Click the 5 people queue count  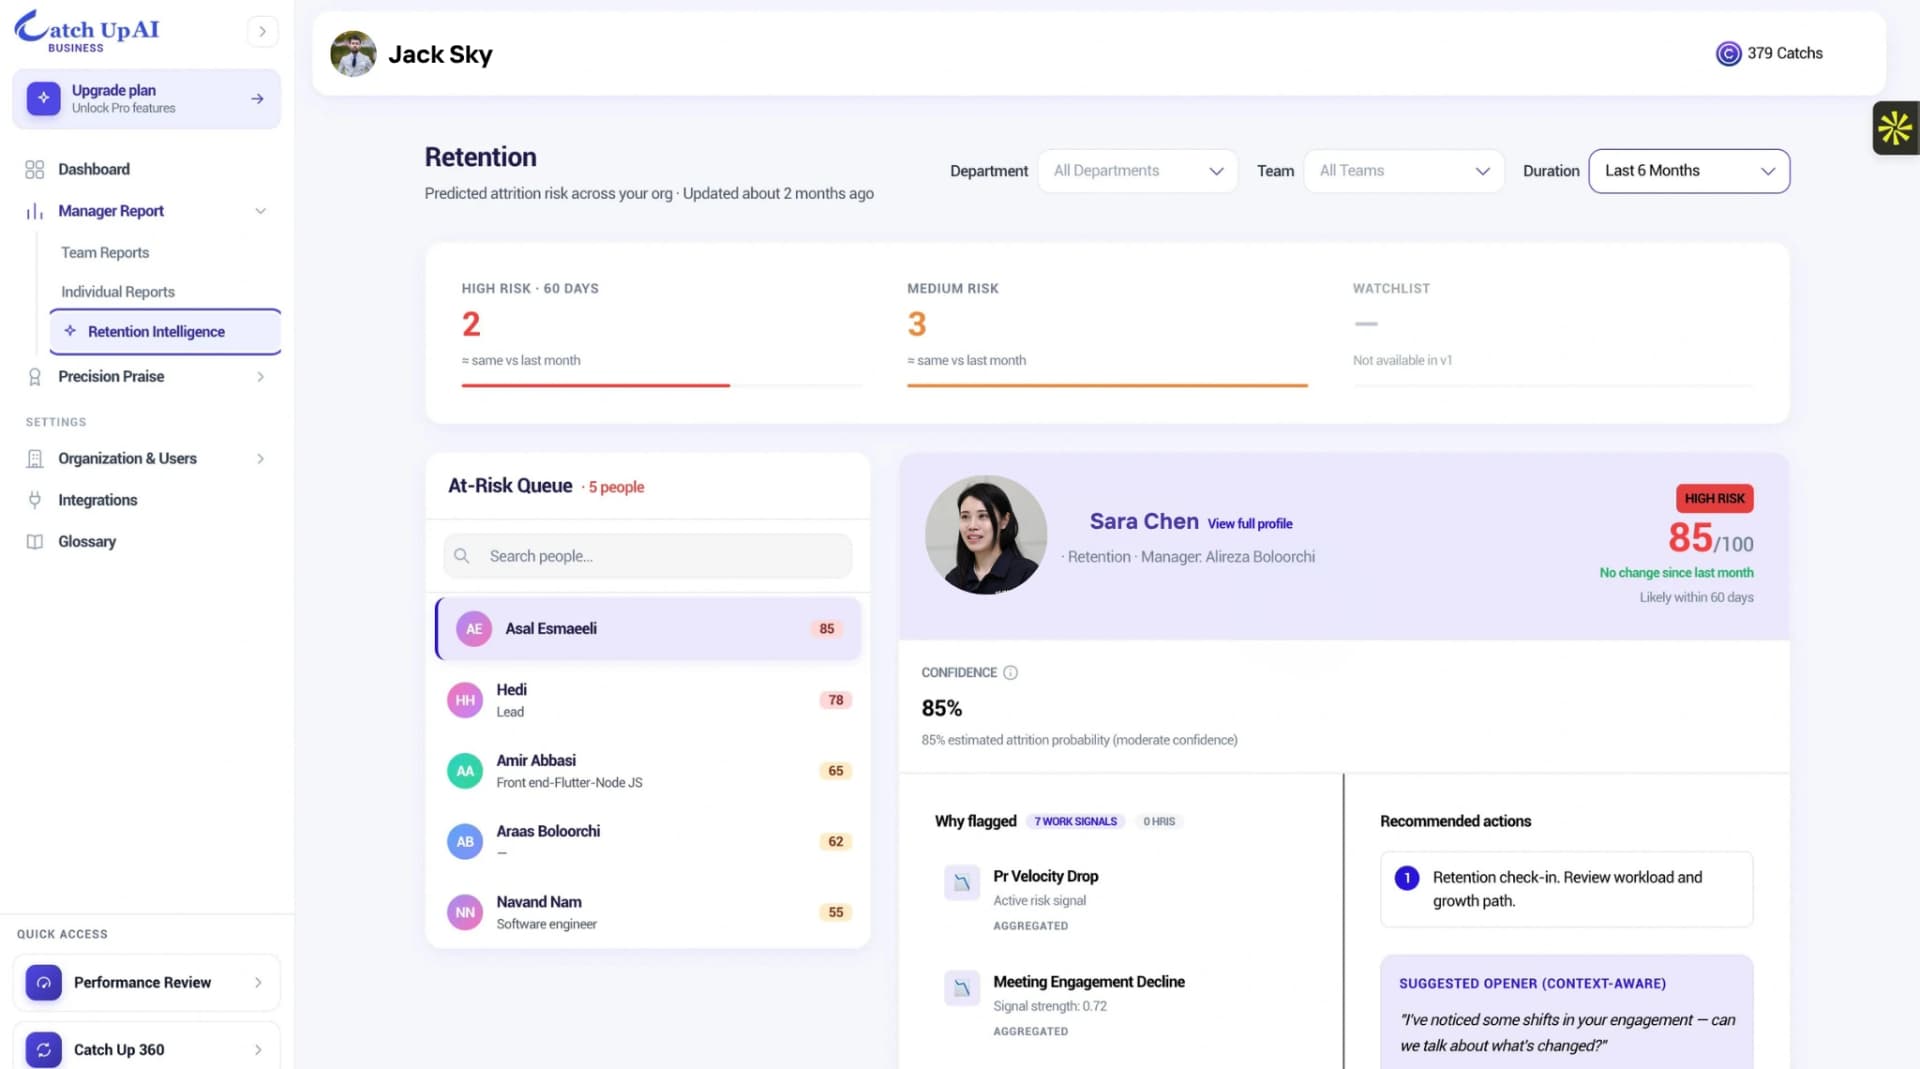click(x=616, y=488)
